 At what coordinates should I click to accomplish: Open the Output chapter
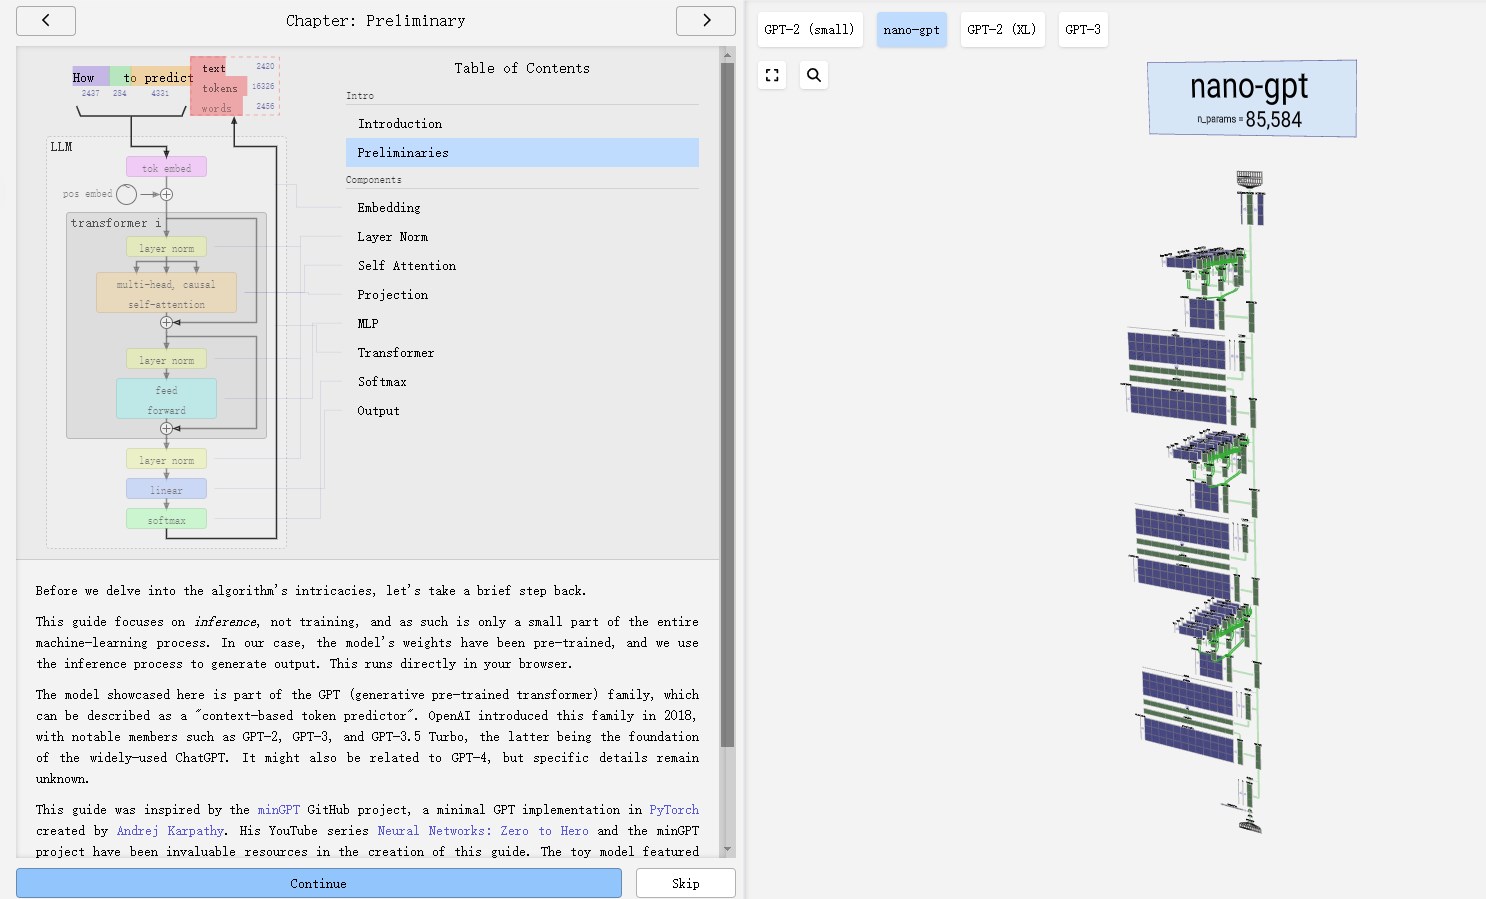[x=522, y=411]
